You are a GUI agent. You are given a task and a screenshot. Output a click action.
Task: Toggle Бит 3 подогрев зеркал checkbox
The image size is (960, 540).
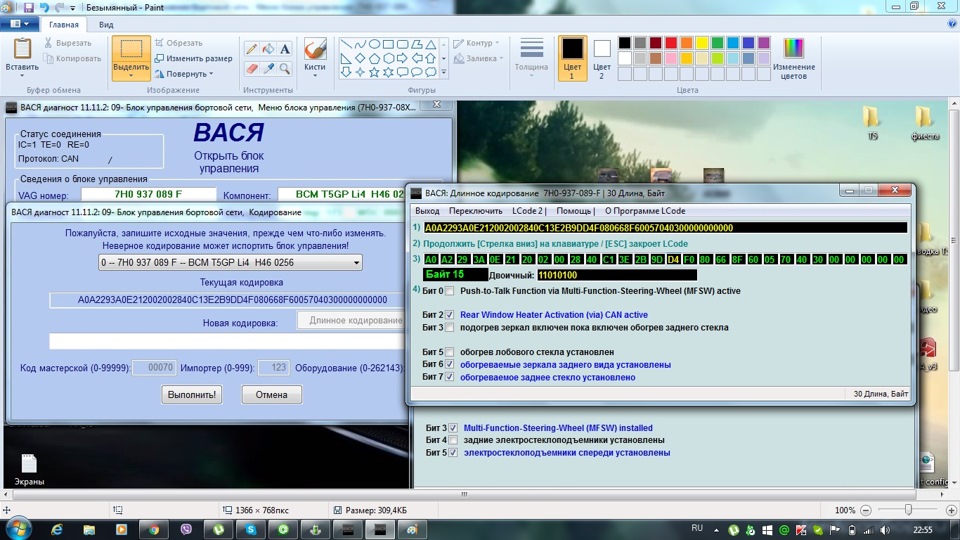pos(449,328)
